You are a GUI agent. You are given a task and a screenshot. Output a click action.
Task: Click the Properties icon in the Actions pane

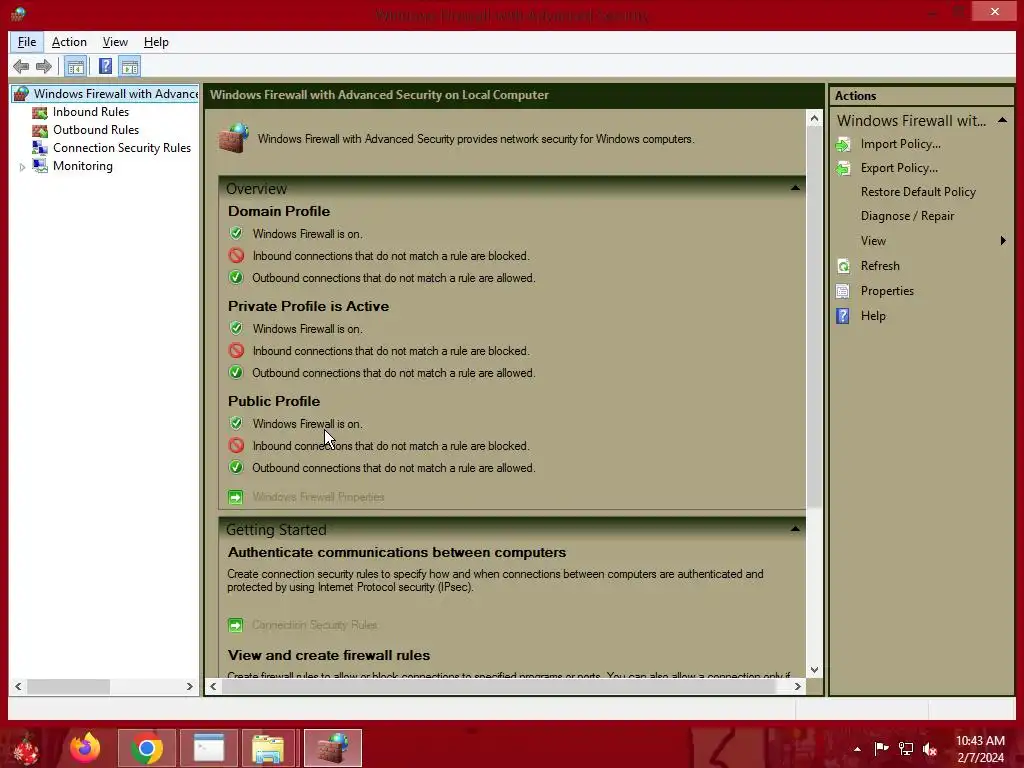point(843,291)
